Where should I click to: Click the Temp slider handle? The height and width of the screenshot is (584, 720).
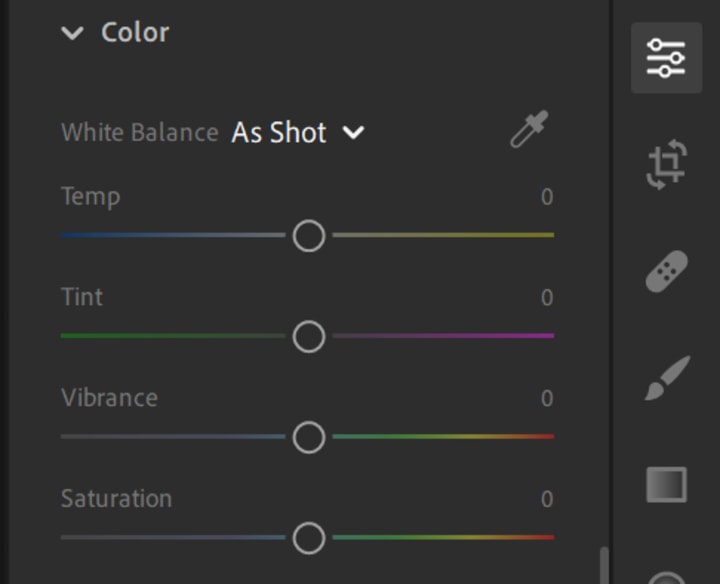pyautogui.click(x=309, y=236)
